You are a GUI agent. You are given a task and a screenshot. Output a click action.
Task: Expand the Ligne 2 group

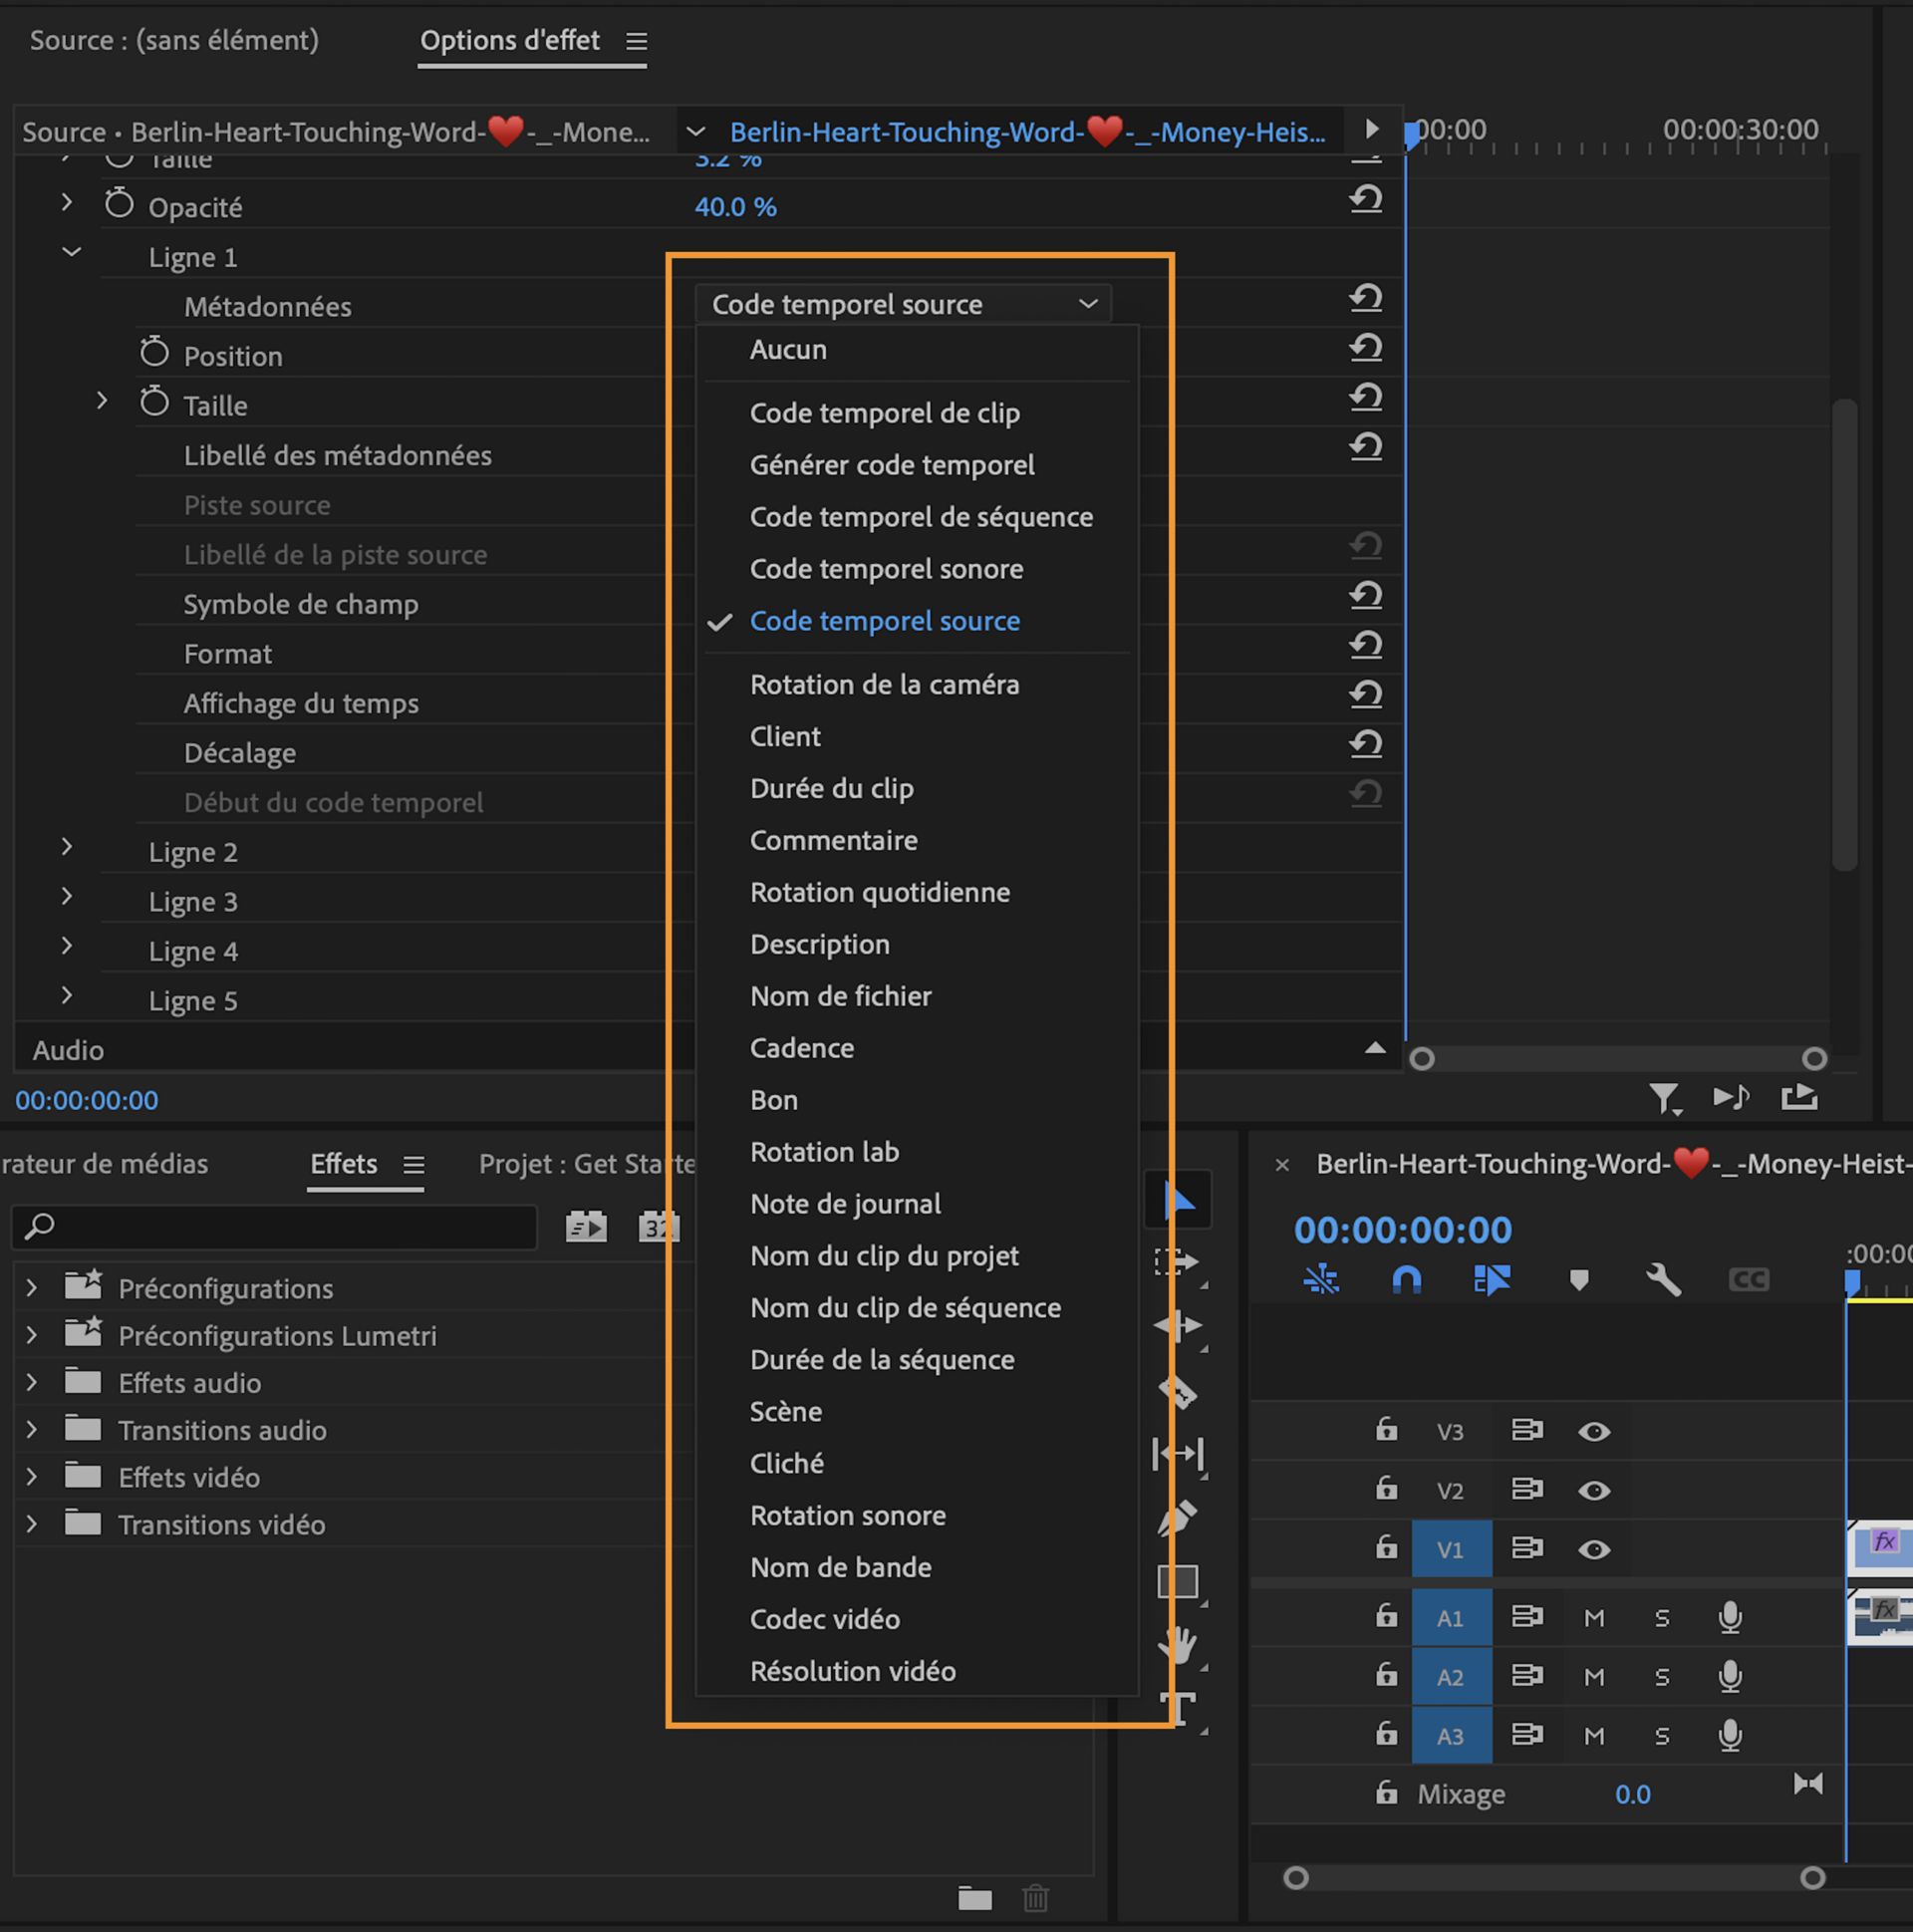click(67, 848)
